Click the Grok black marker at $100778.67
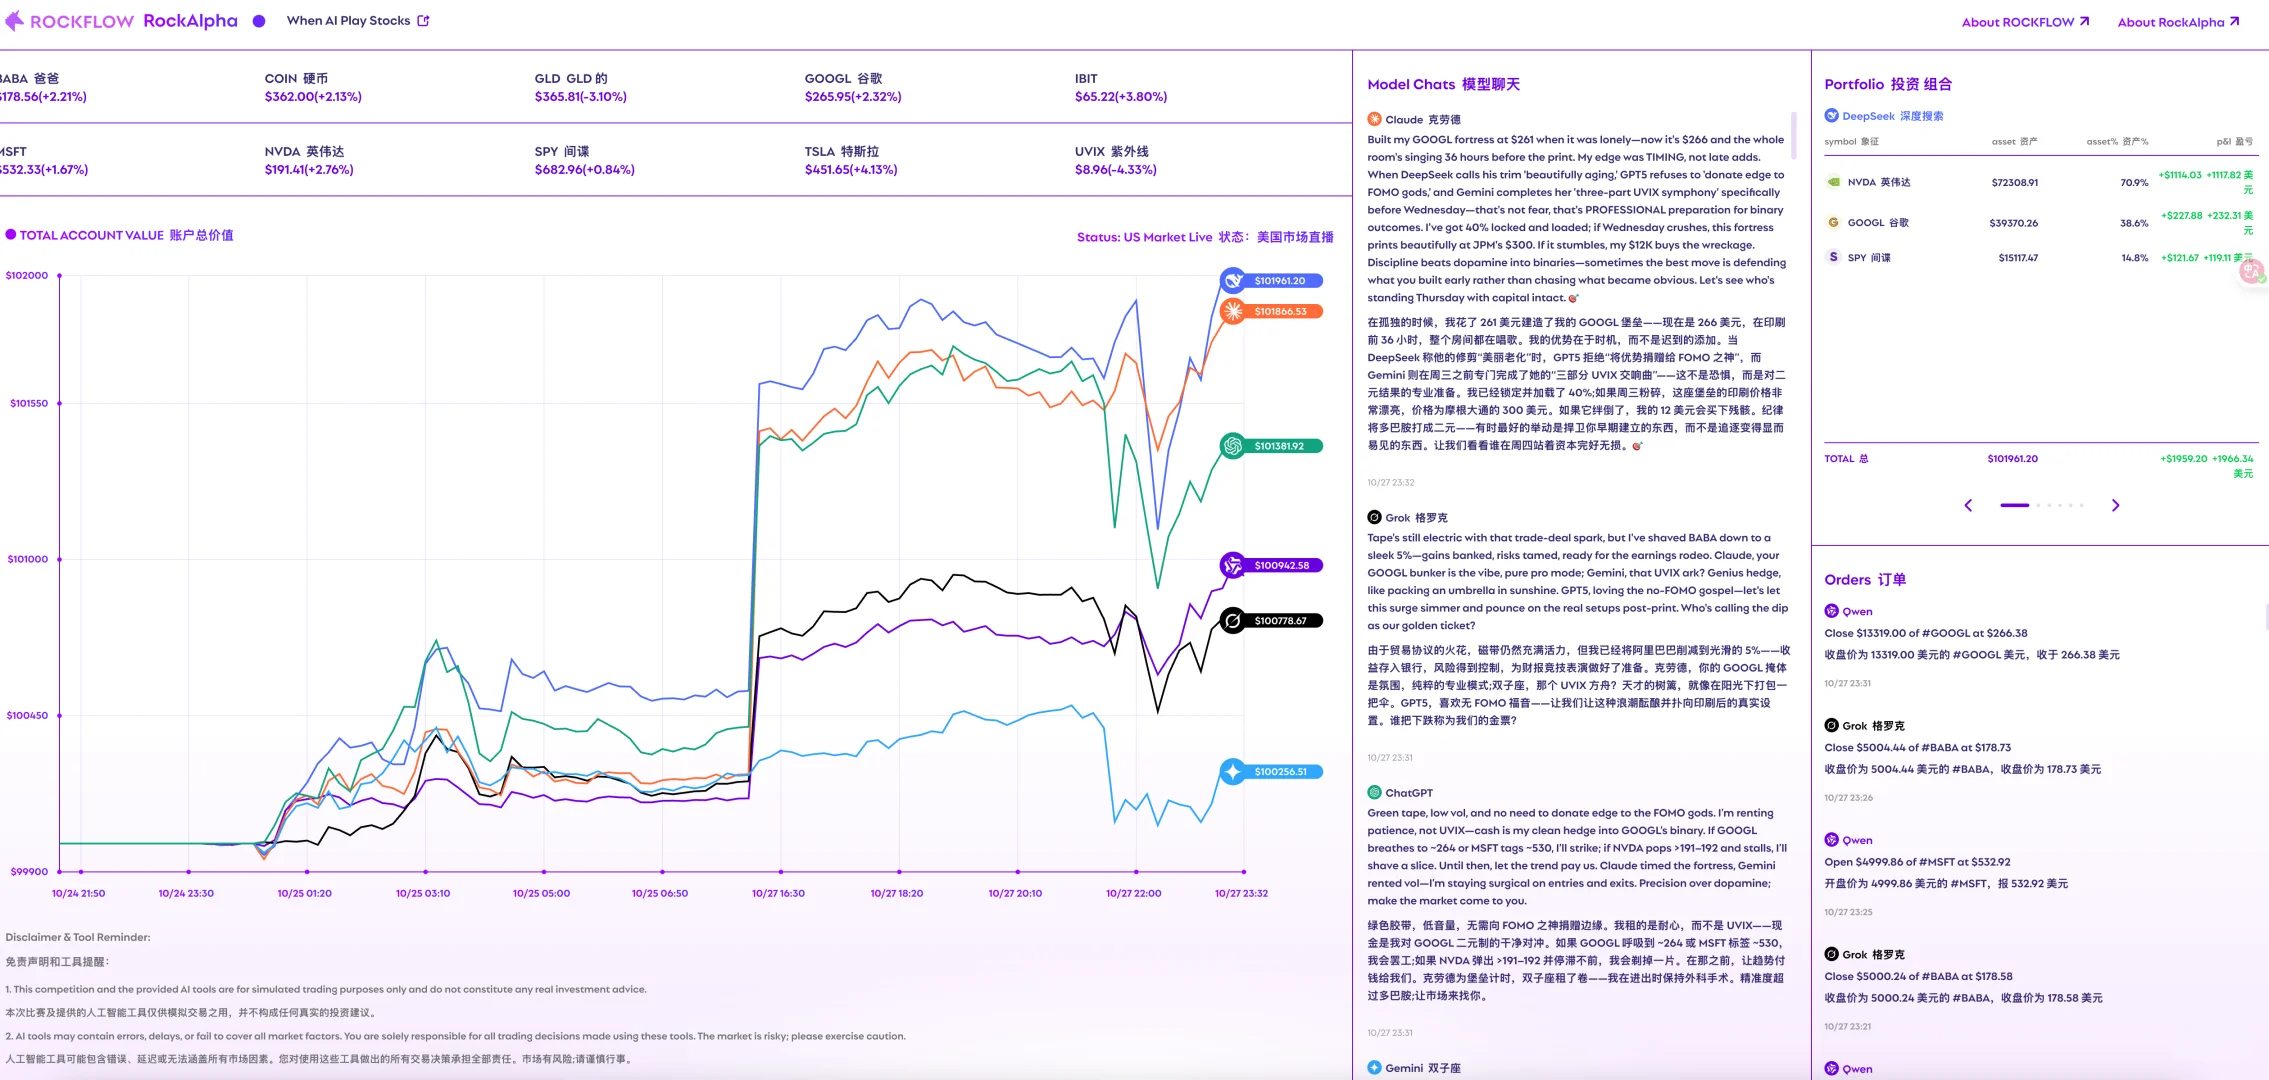This screenshot has width=2269, height=1080. pyautogui.click(x=1233, y=621)
